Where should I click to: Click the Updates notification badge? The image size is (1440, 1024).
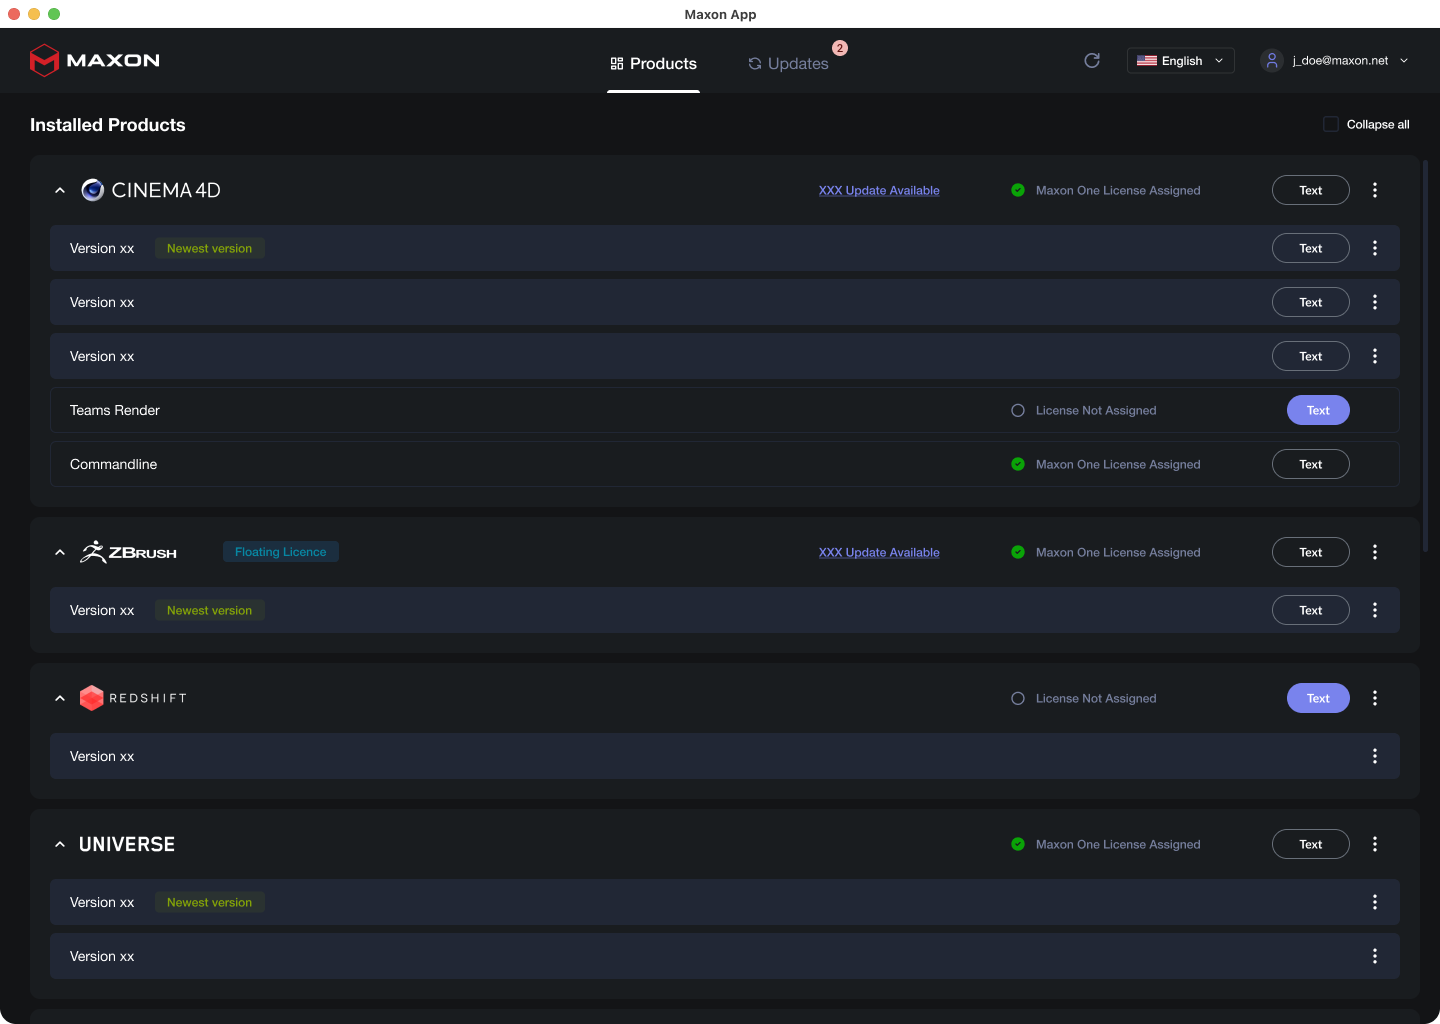coord(840,48)
